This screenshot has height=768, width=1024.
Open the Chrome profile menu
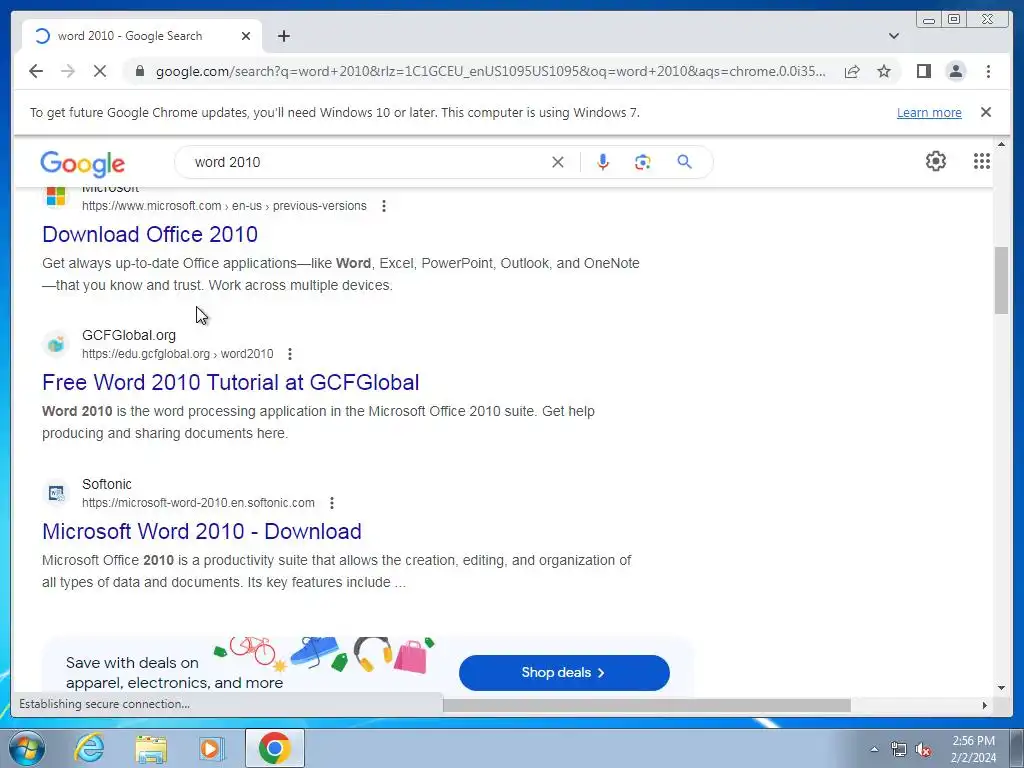tap(955, 71)
